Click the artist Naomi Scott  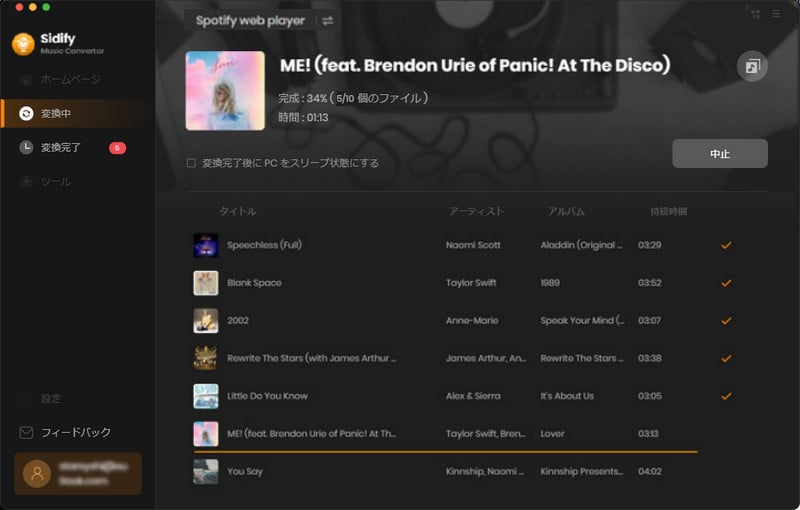(x=473, y=245)
